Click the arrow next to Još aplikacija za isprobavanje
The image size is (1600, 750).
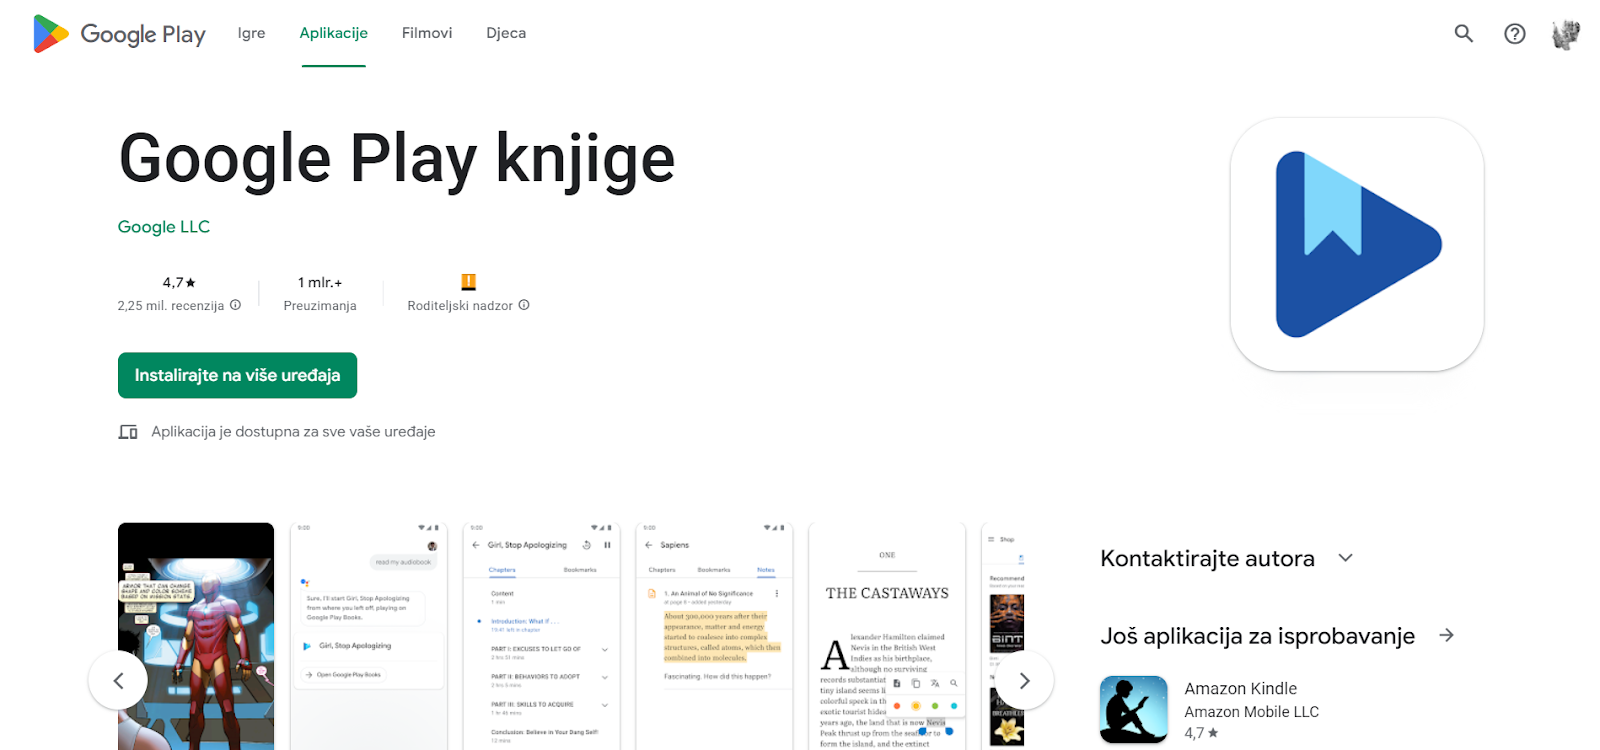point(1446,635)
